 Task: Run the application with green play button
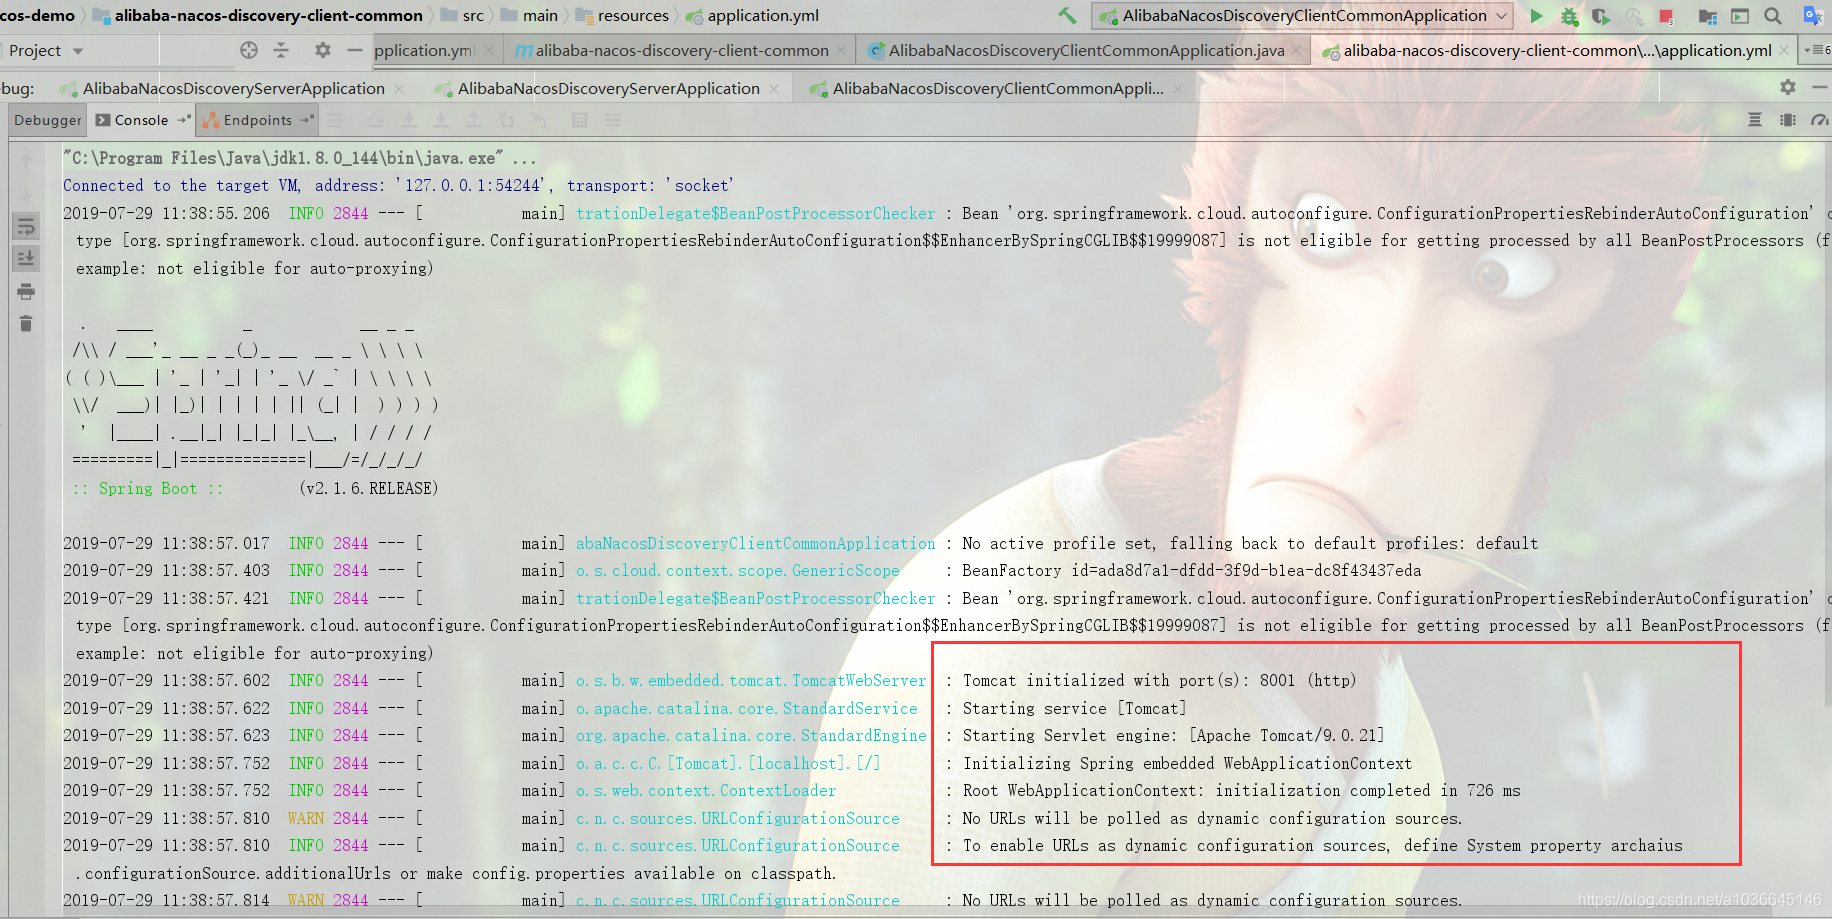(1536, 16)
